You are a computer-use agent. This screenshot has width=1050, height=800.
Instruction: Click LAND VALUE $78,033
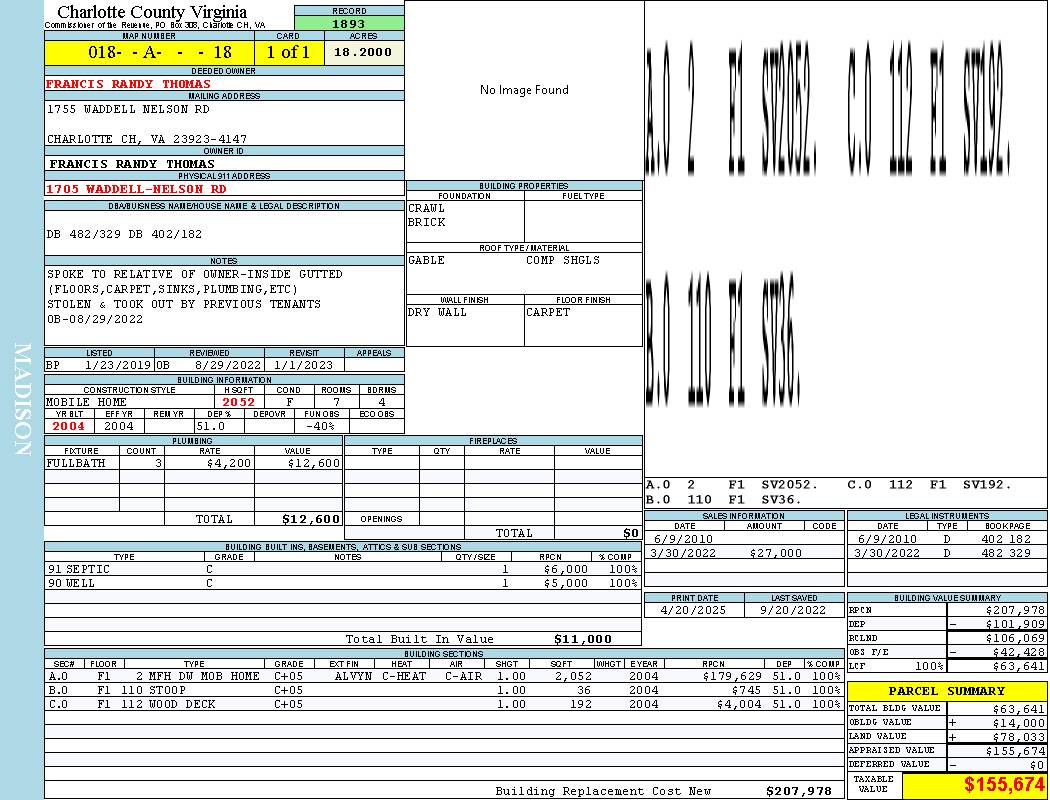(x=1019, y=737)
